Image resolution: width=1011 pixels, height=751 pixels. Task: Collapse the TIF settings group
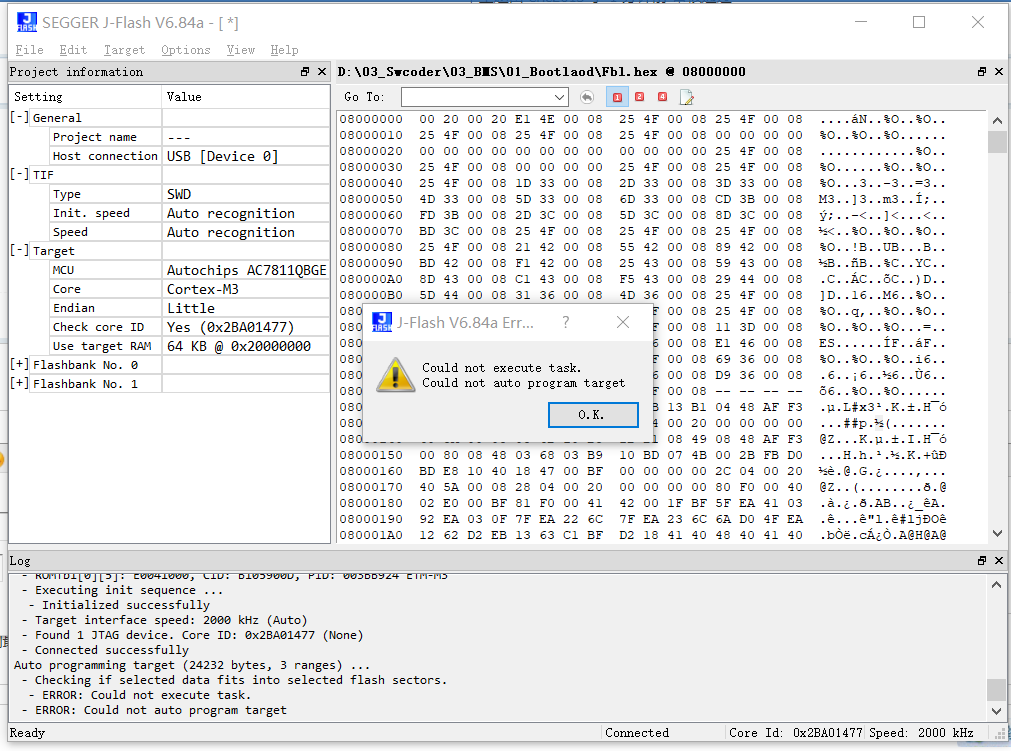(x=19, y=174)
